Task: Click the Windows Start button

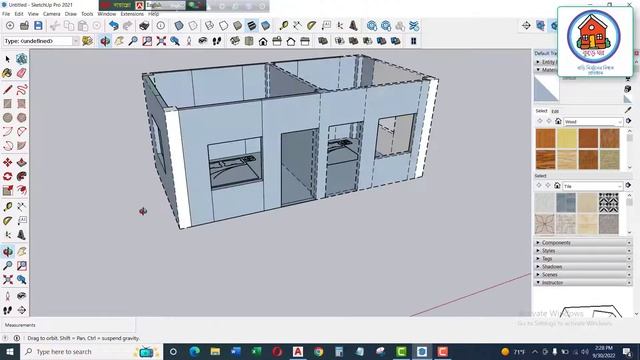Action: click(9, 351)
